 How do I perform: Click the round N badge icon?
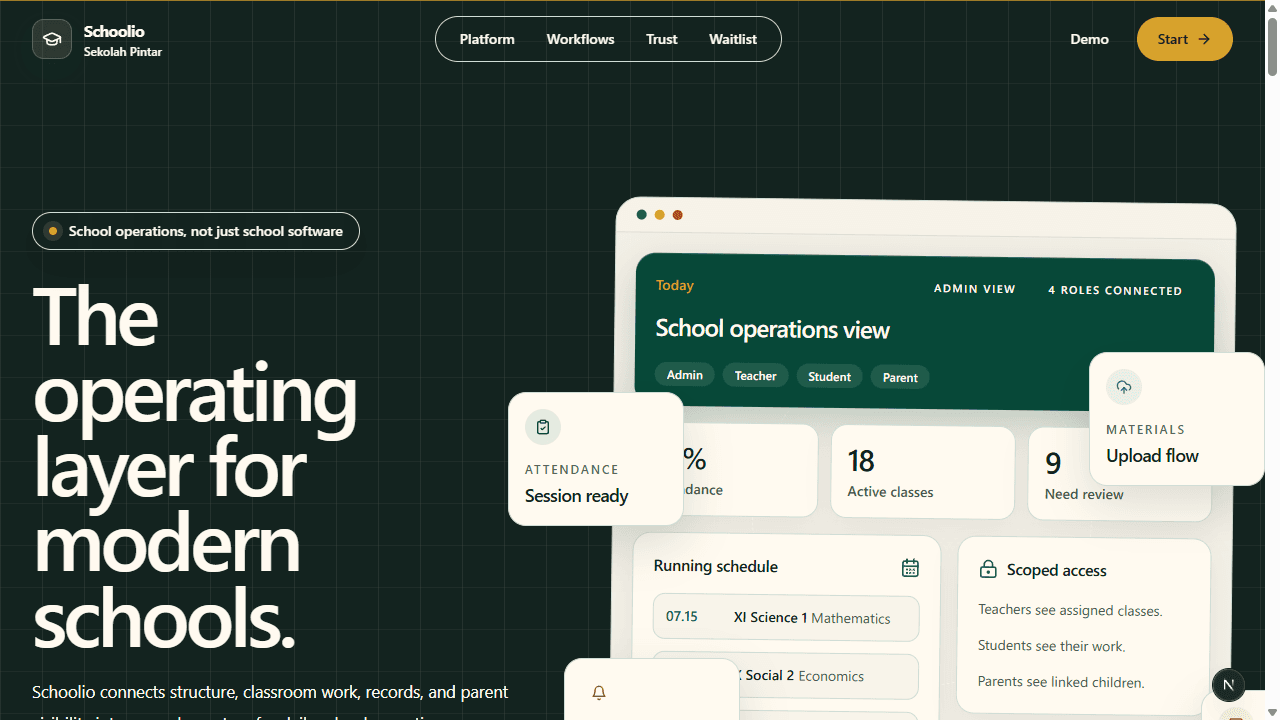pyautogui.click(x=1228, y=685)
